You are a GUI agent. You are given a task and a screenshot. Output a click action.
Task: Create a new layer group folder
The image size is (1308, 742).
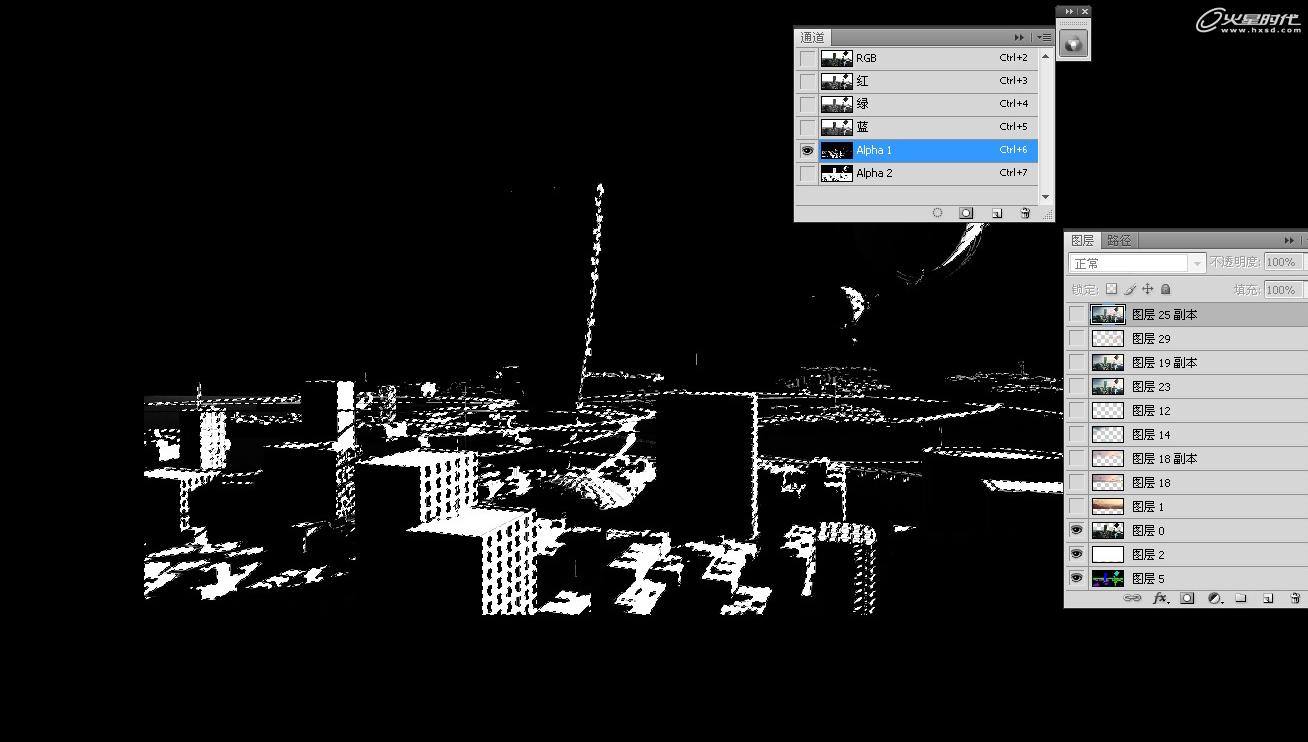coord(1240,598)
